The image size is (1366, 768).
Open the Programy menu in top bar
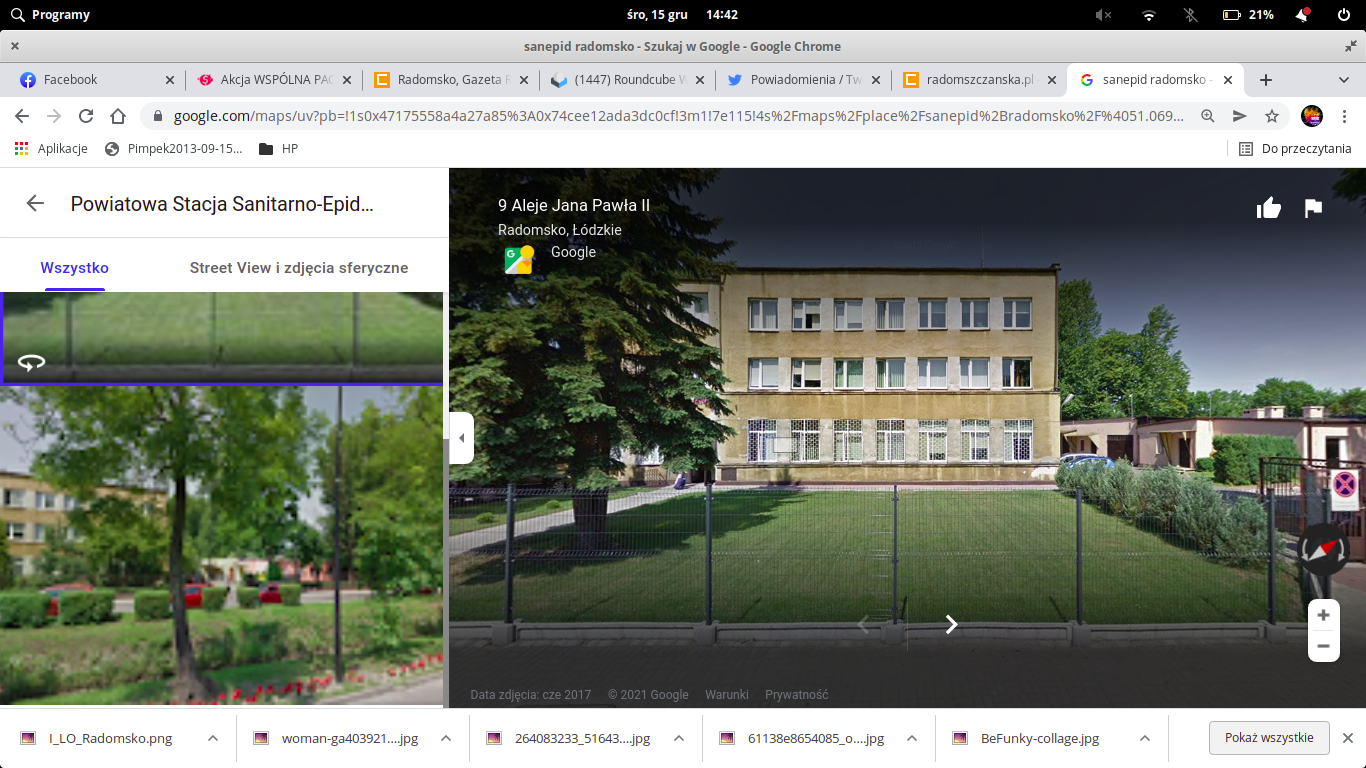50,15
